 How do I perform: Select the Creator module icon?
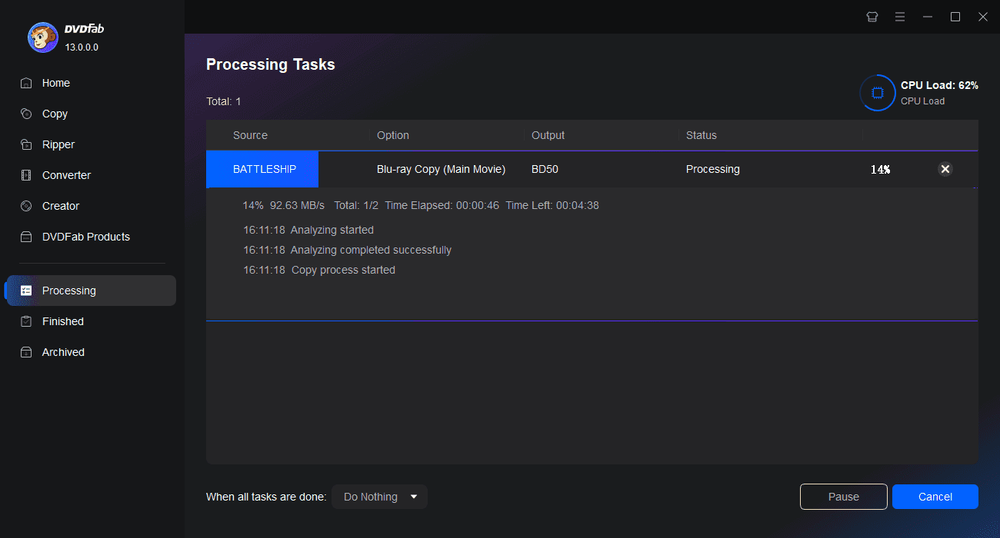26,206
